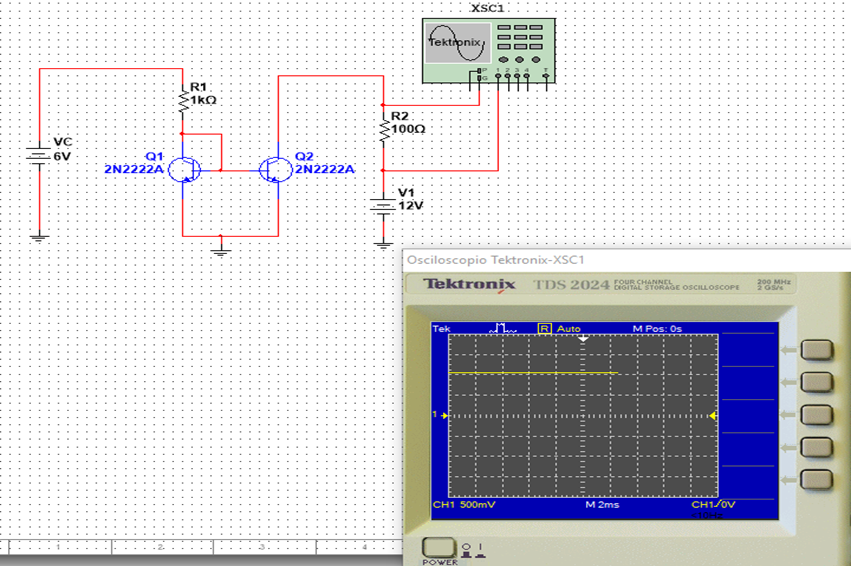Viewport: 851px width, 566px height.
Task: Click the 'Osciloscopio Tektronix-XSC1' window title
Action: (496, 260)
